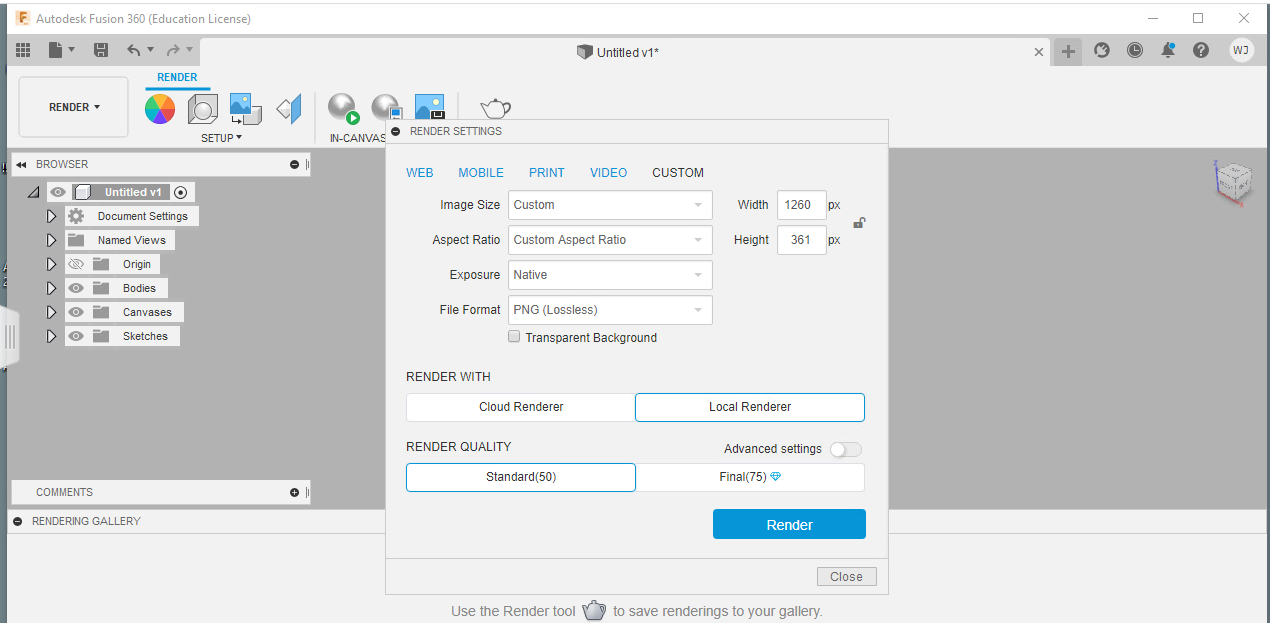1270x623 pixels.
Task: Select the WEB preset tab
Action: coord(420,173)
